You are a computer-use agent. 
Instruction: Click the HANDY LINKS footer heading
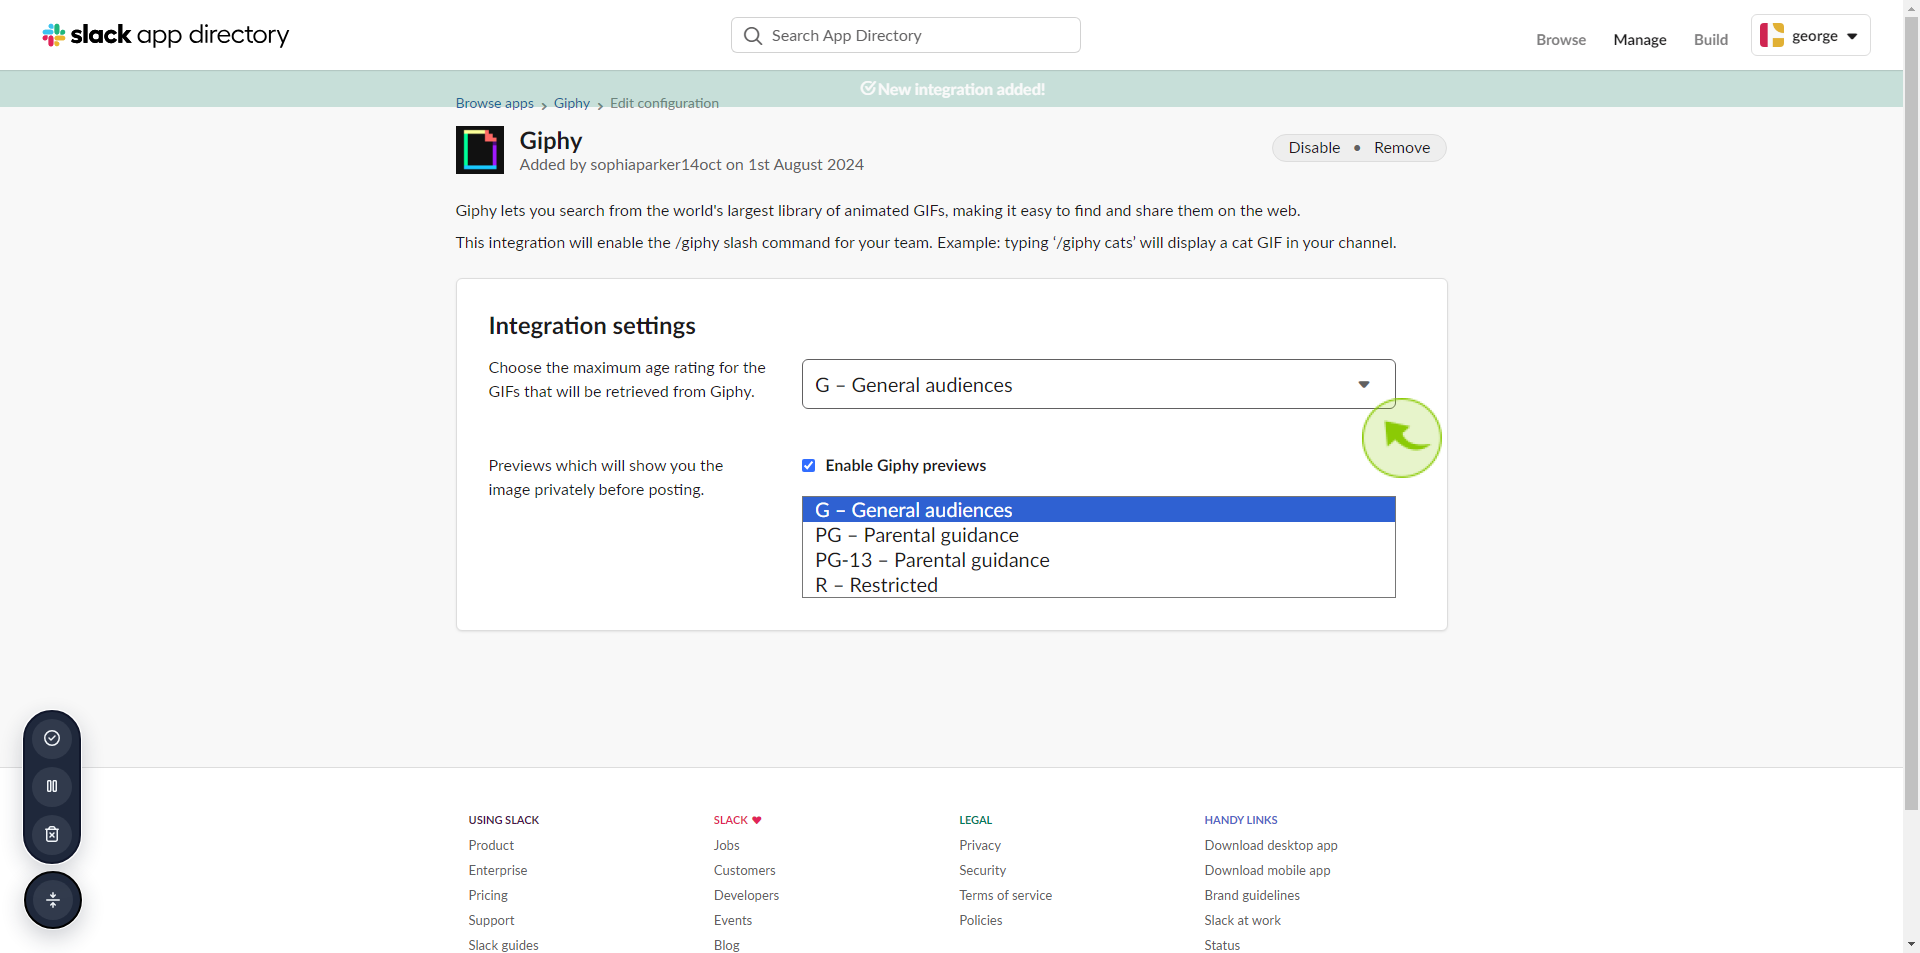(1241, 820)
